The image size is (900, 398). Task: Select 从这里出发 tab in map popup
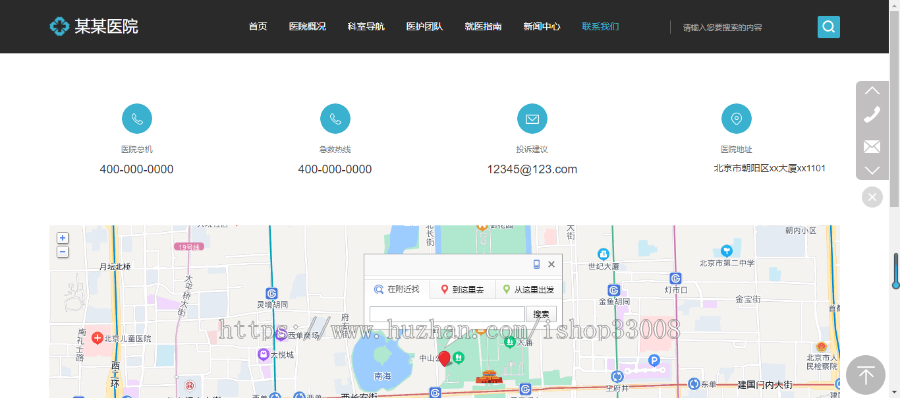coord(528,290)
